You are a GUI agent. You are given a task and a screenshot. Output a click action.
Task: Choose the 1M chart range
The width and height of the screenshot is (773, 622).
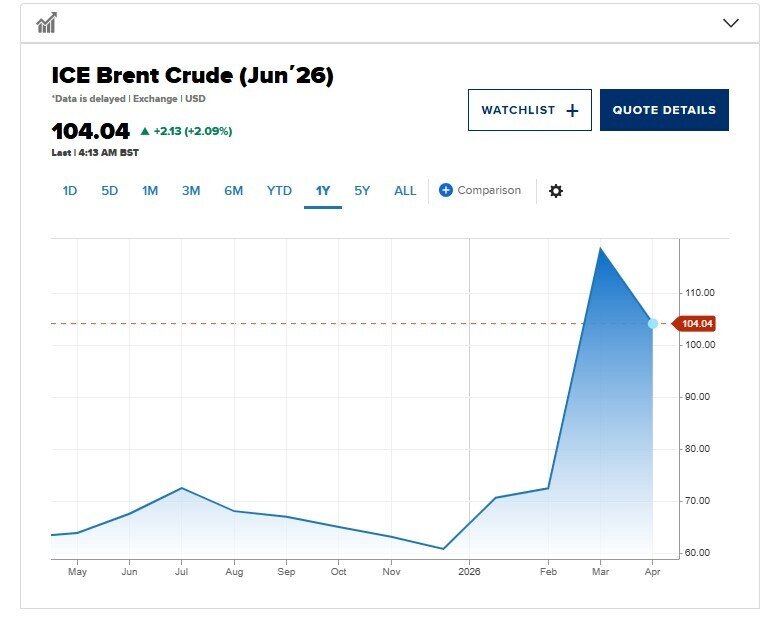pos(150,190)
